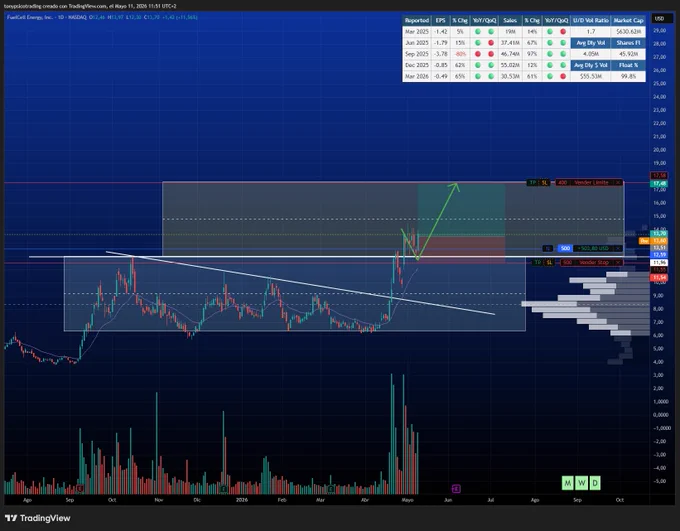Click the Sep 2025 row label
The height and width of the screenshot is (531, 680).
(x=417, y=54)
